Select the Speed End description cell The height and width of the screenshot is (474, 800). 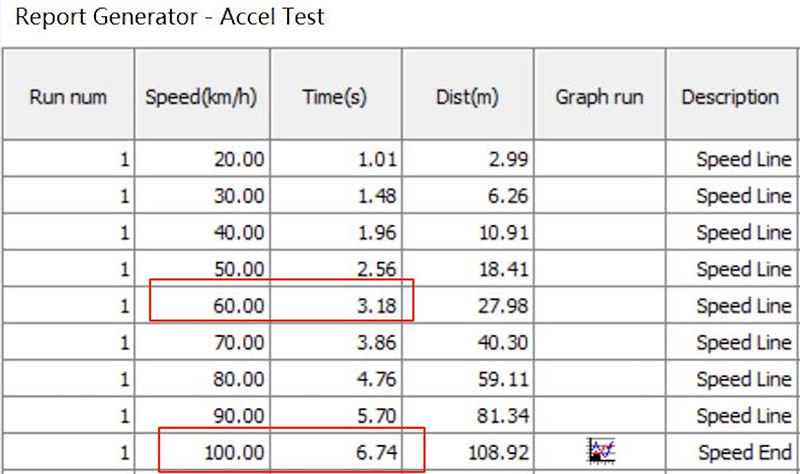click(x=732, y=452)
